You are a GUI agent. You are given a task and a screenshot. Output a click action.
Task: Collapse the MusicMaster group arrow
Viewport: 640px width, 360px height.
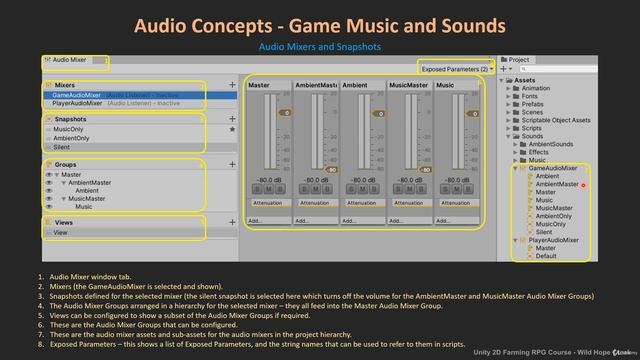pyautogui.click(x=64, y=199)
